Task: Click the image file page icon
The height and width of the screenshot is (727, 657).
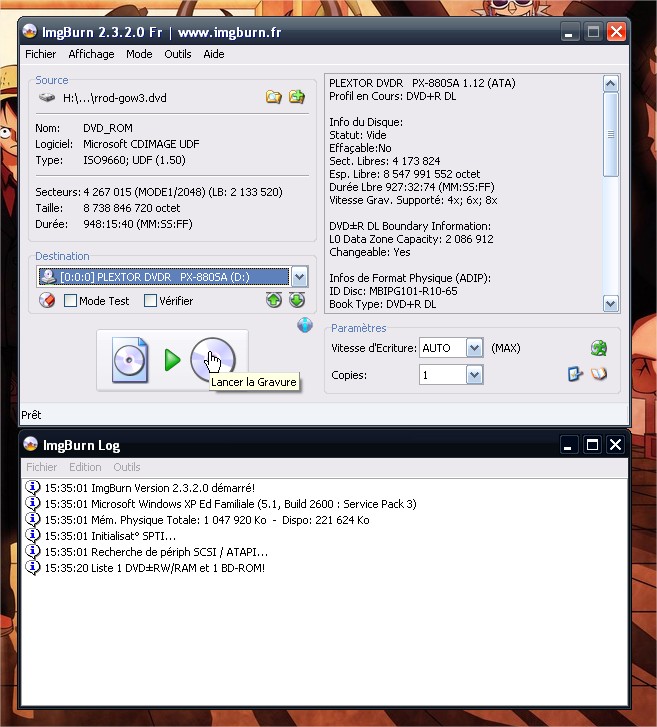Action: click(x=130, y=360)
